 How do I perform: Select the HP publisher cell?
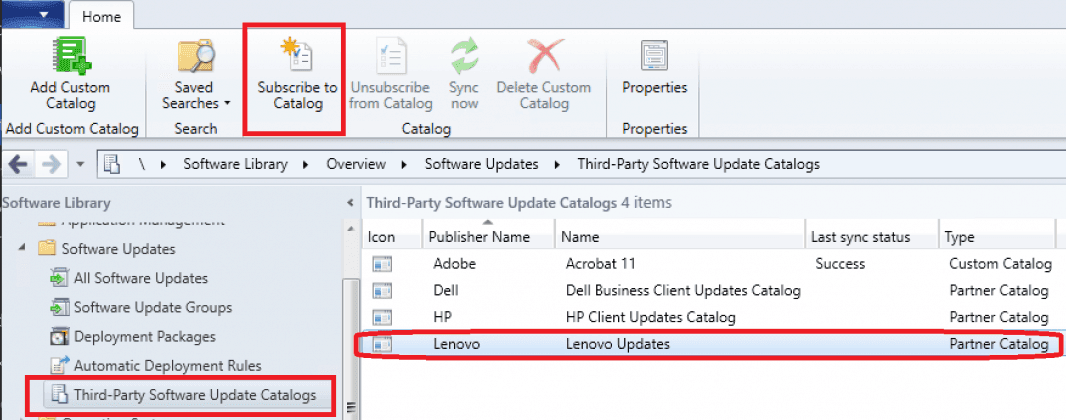pos(443,317)
